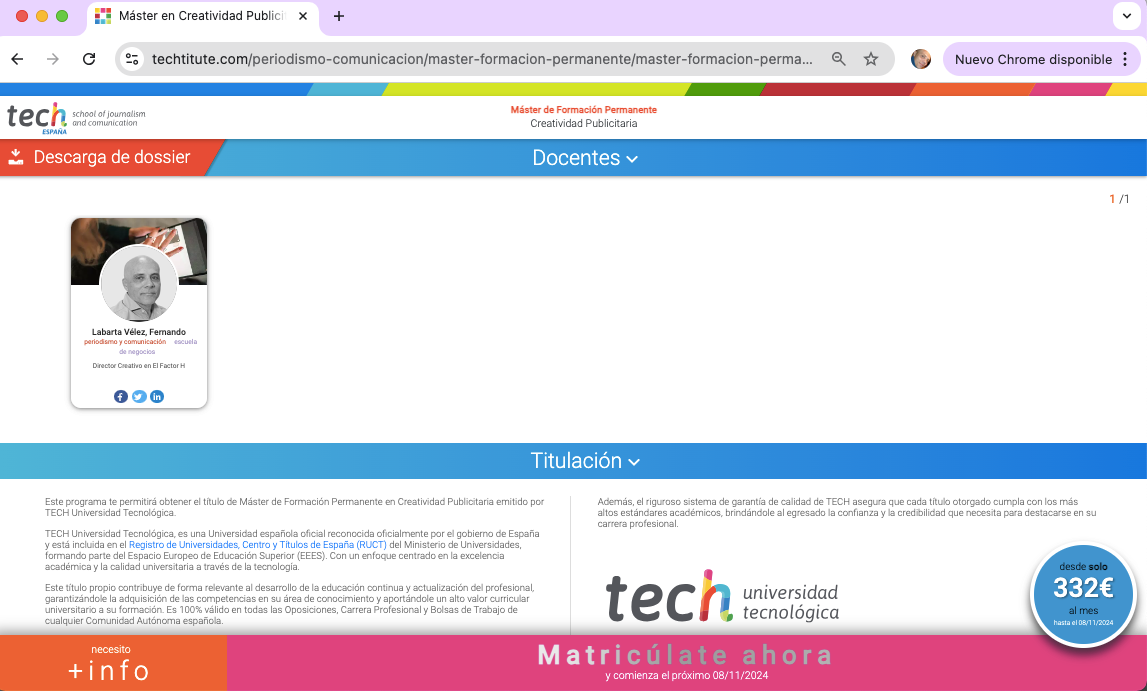Click the tech universidad tecnológica logo

pyautogui.click(x=723, y=597)
